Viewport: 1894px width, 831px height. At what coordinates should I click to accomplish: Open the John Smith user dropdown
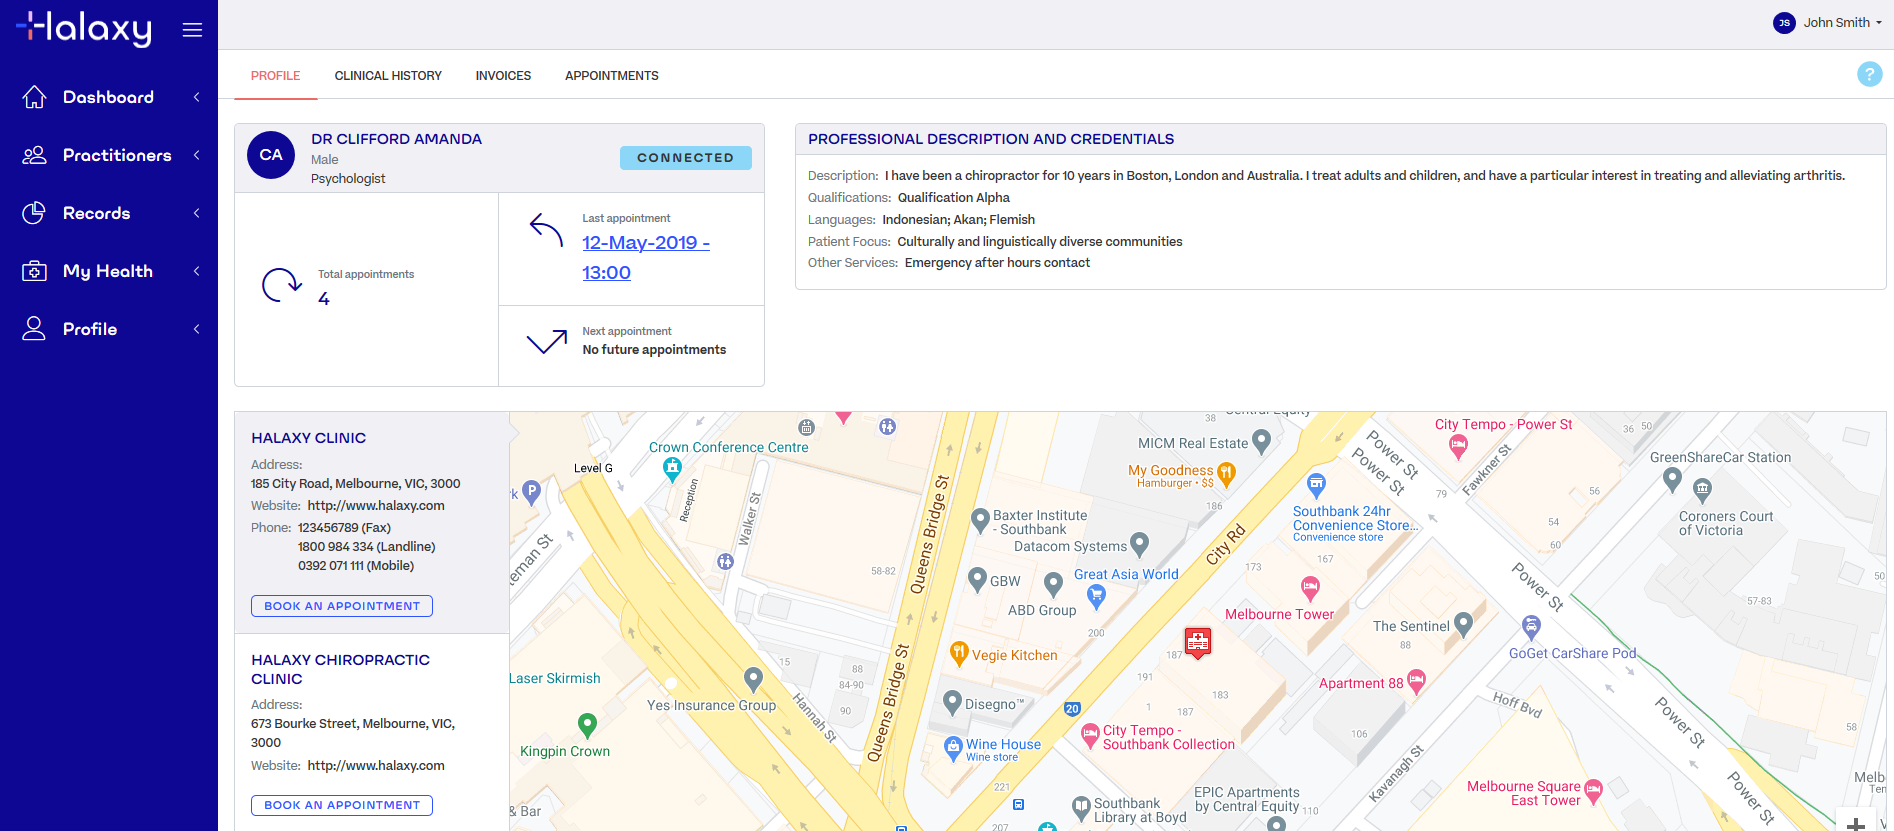tap(1828, 23)
